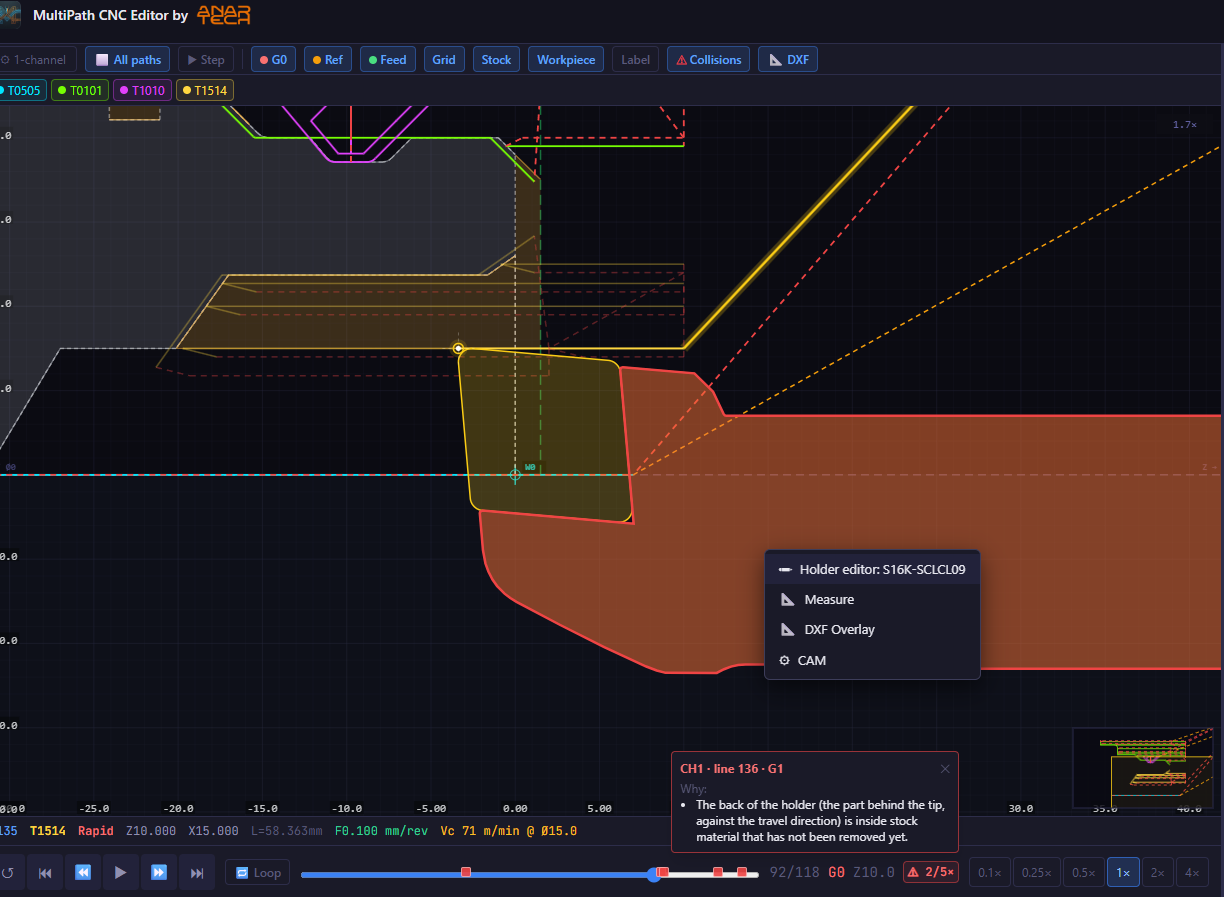This screenshot has width=1224, height=897.
Task: Open the DXF toolbar button
Action: coord(788,60)
